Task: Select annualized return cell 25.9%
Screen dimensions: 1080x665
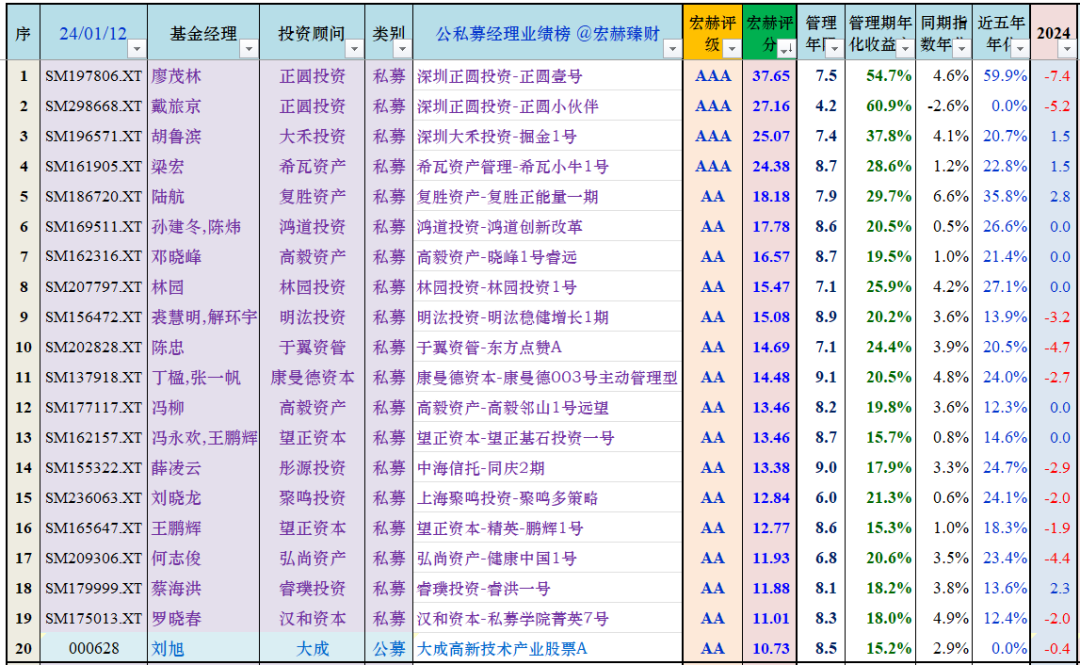Action: point(880,287)
